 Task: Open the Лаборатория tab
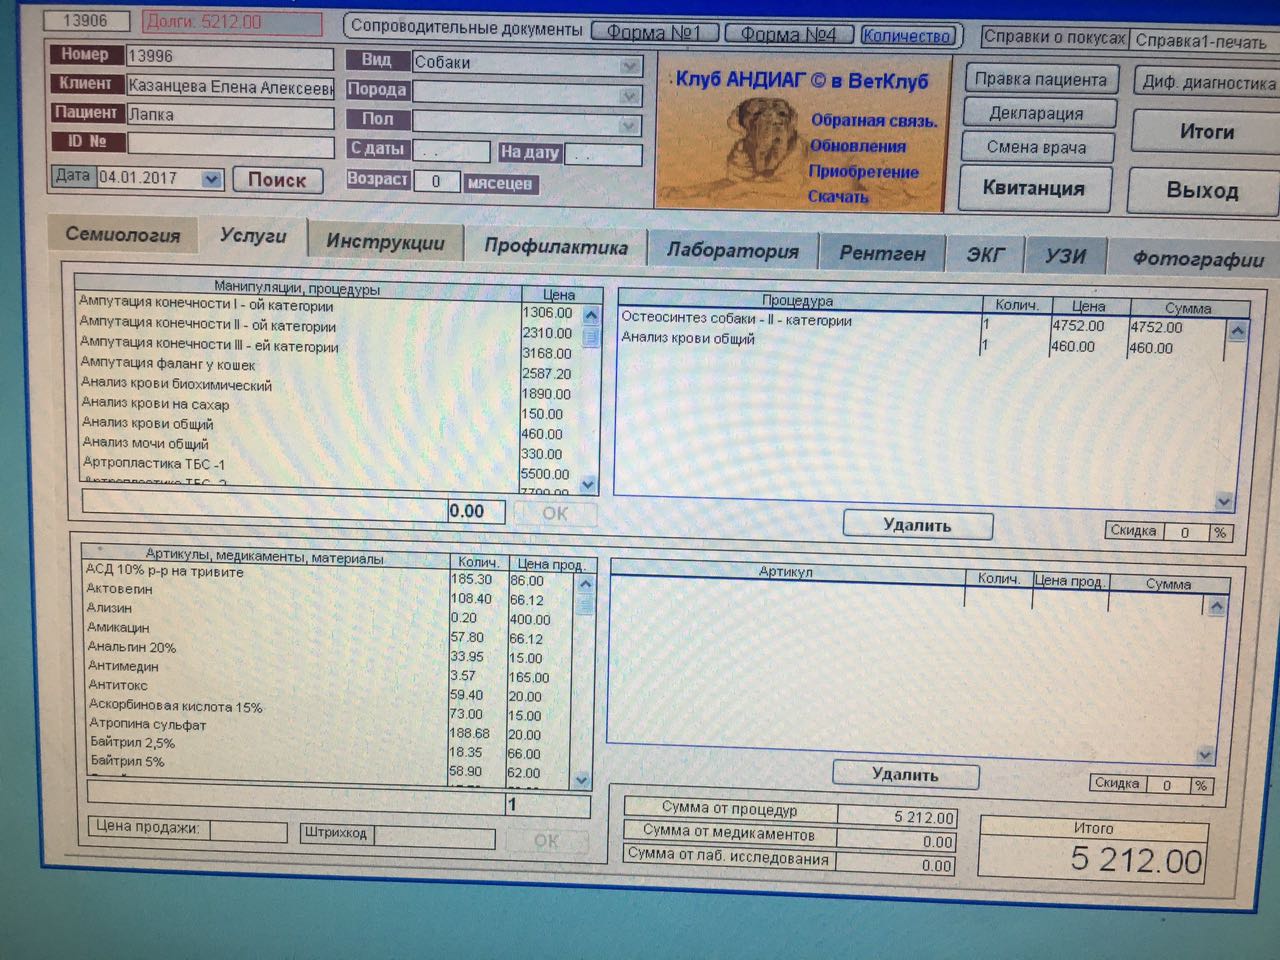pyautogui.click(x=733, y=251)
